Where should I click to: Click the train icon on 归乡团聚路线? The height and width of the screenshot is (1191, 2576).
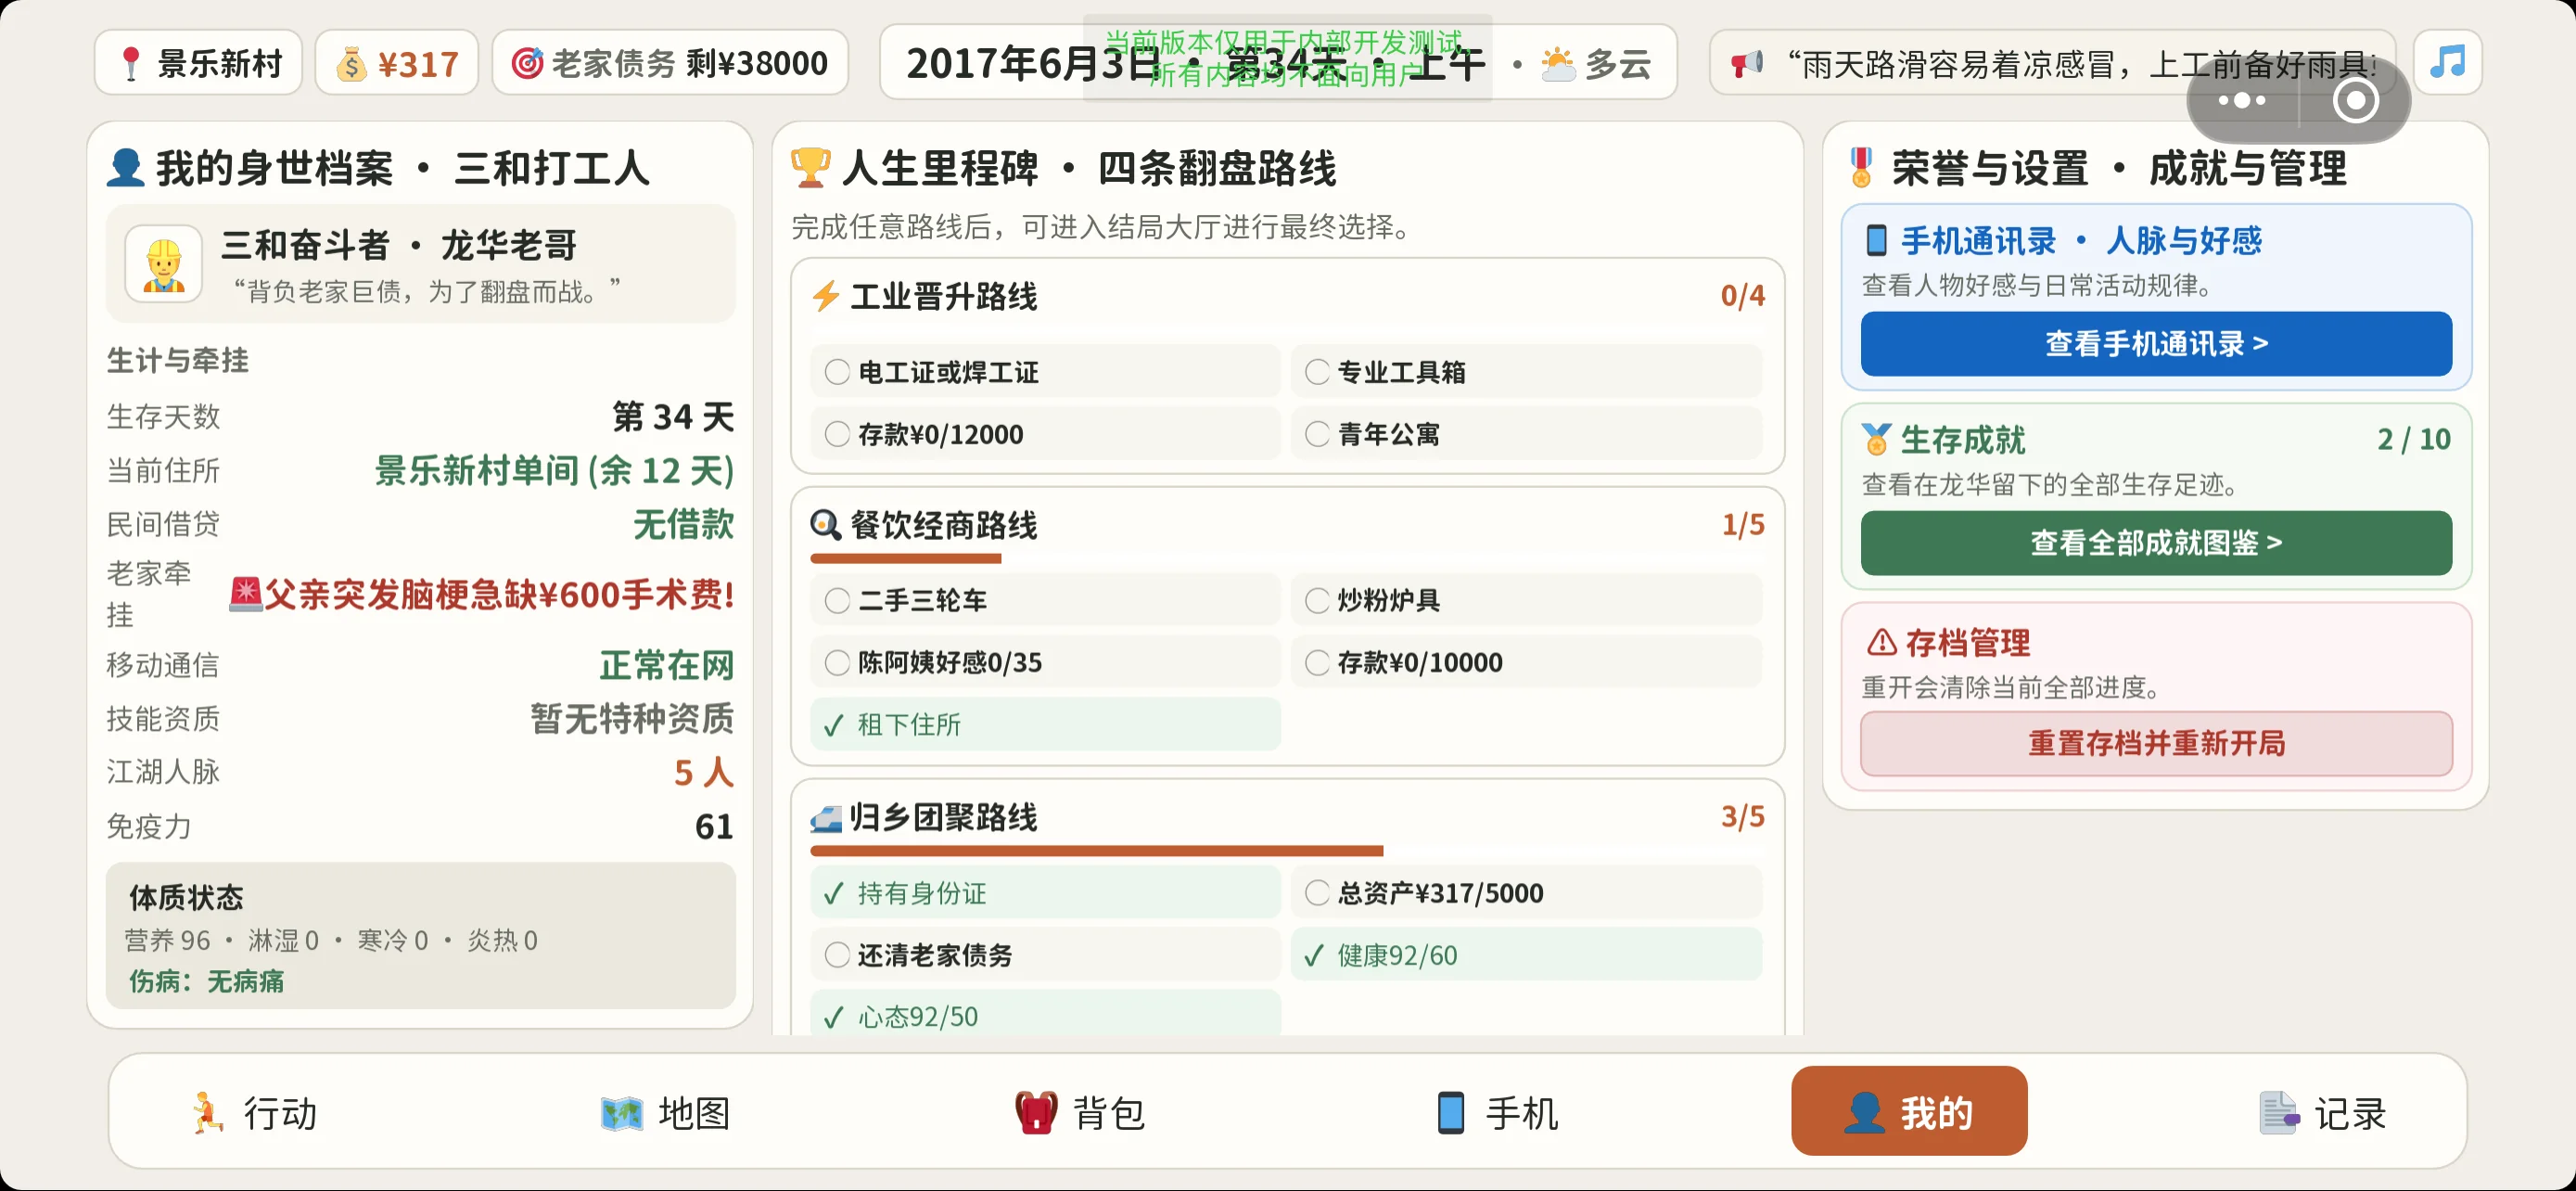[x=826, y=818]
